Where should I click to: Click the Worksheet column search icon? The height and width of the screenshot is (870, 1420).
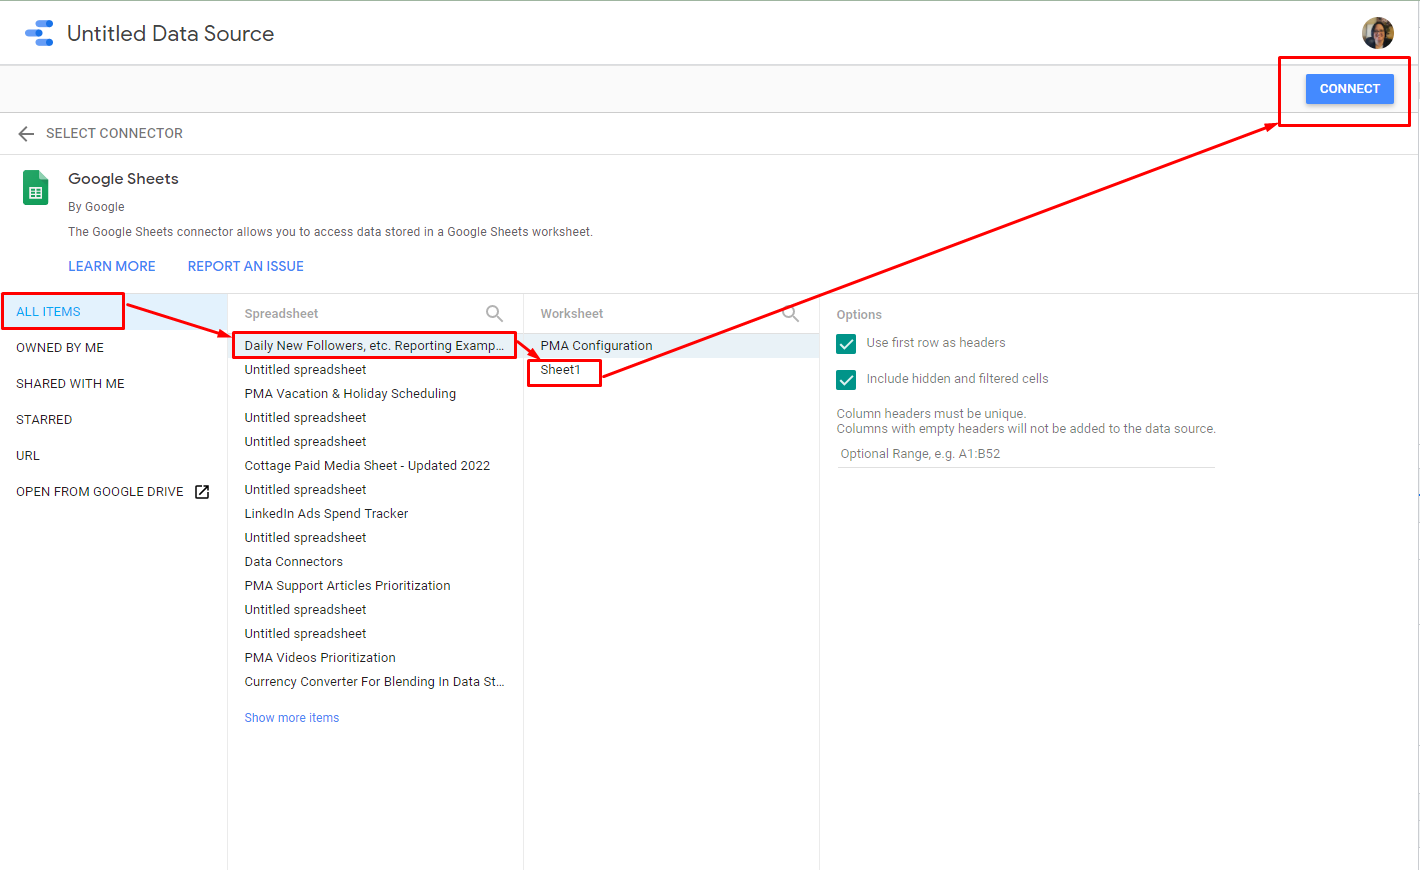[790, 313]
